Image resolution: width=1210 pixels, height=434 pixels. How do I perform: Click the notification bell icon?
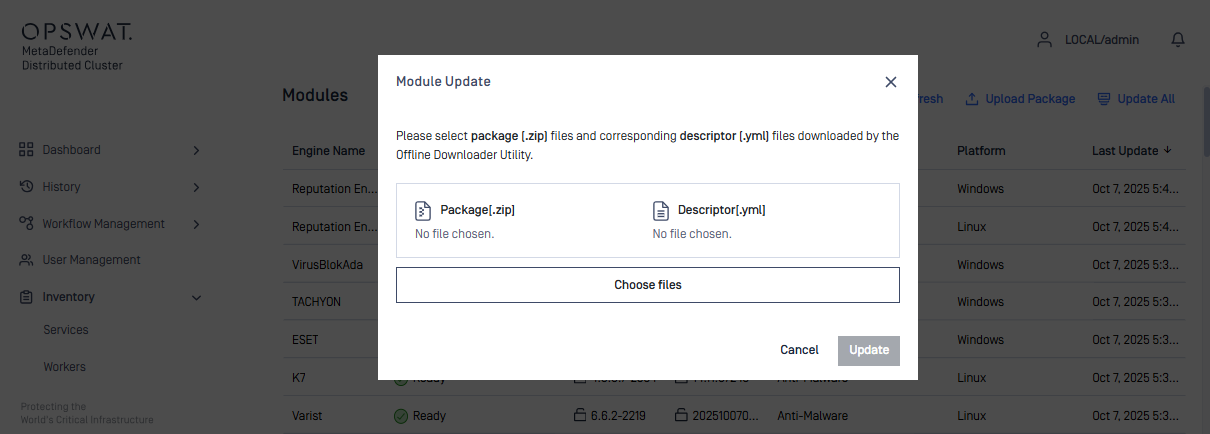pos(1178,40)
